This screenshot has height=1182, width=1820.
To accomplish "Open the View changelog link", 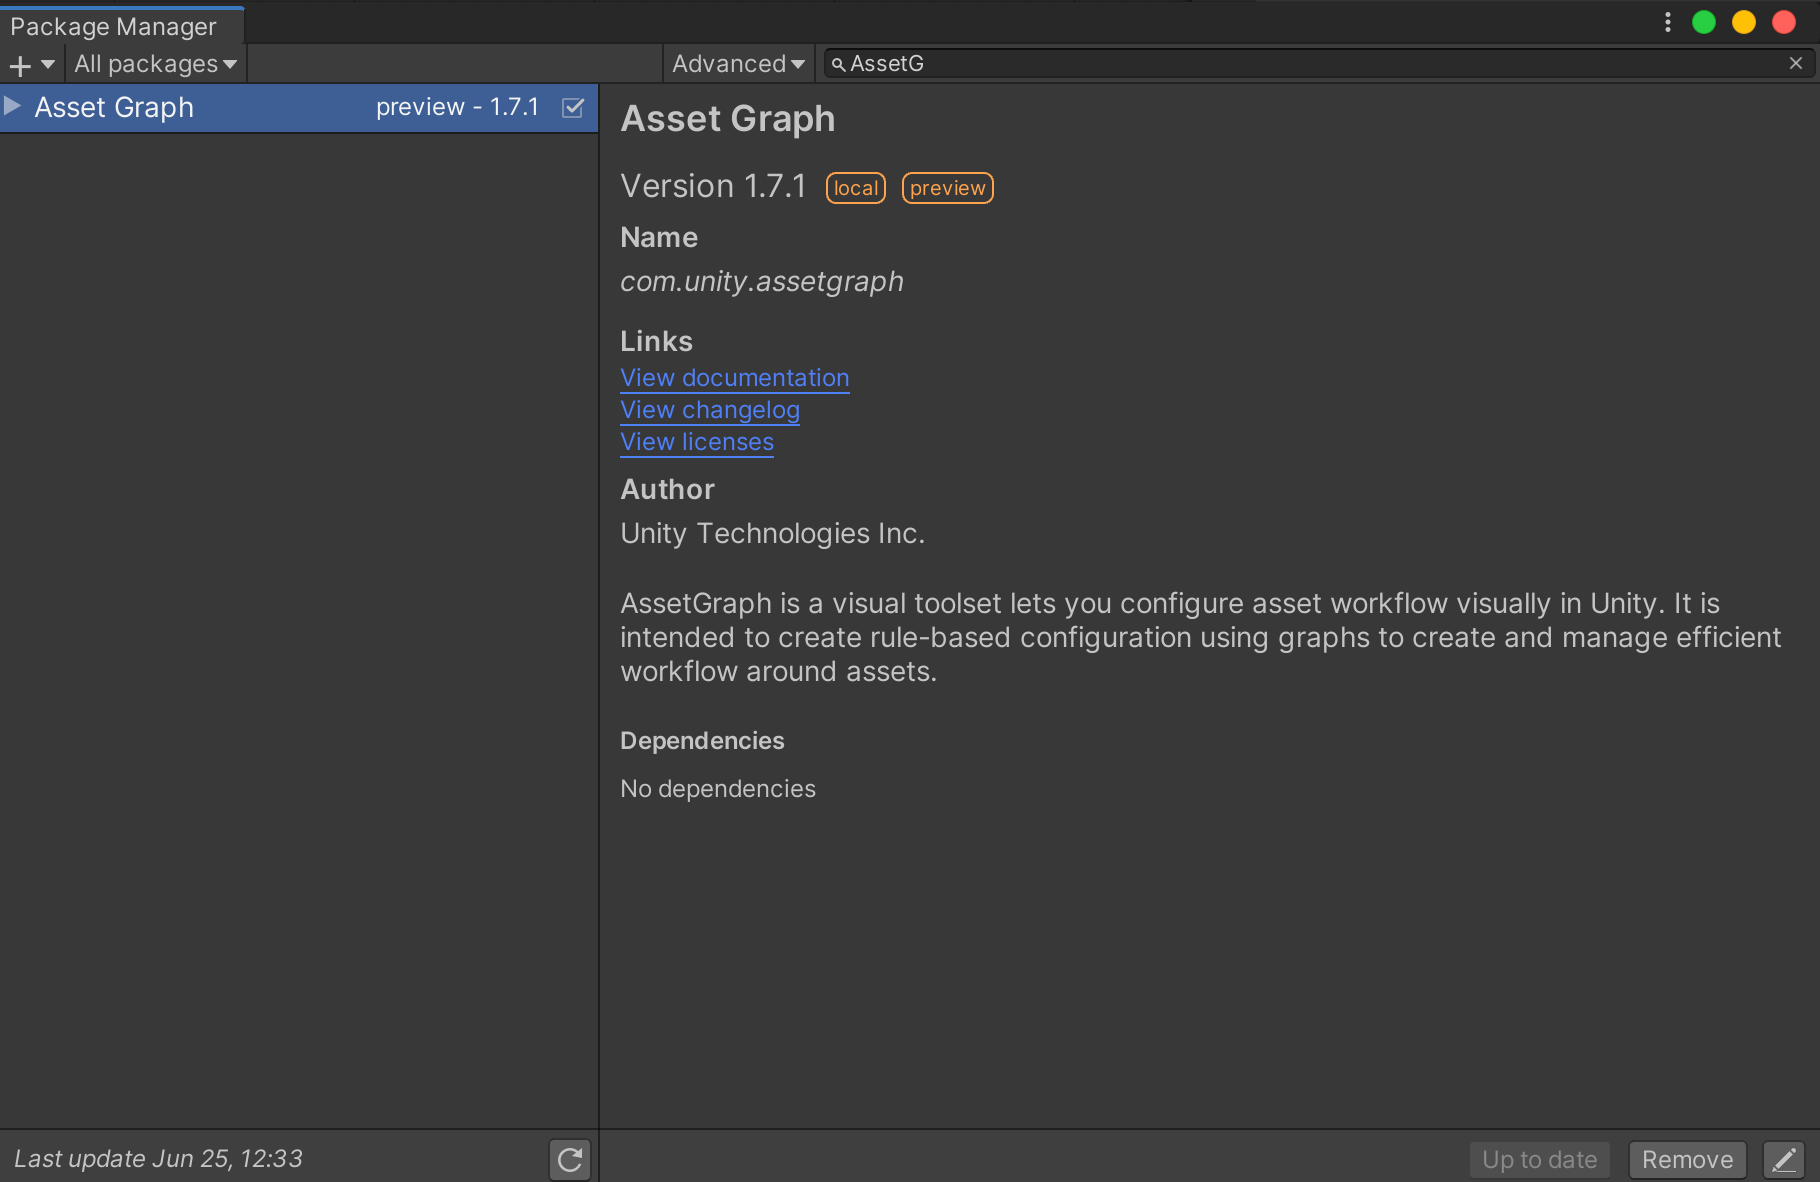I will pos(710,410).
